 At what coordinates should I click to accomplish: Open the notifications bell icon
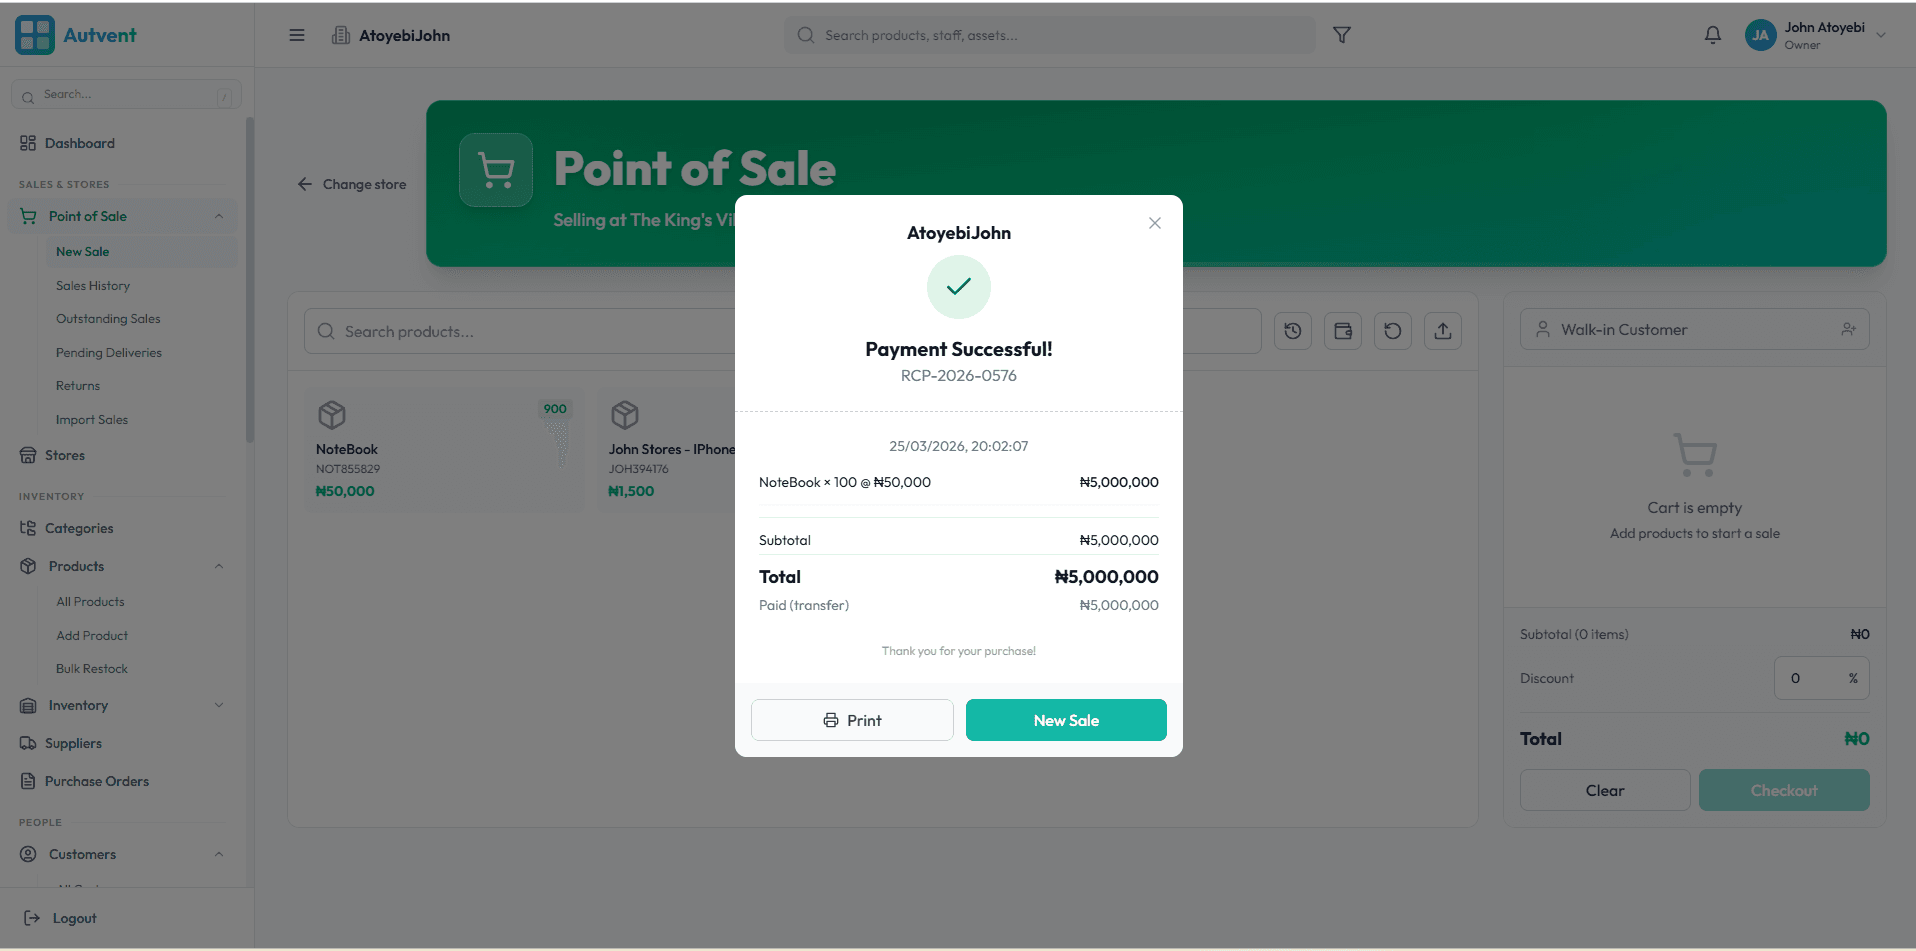tap(1713, 34)
